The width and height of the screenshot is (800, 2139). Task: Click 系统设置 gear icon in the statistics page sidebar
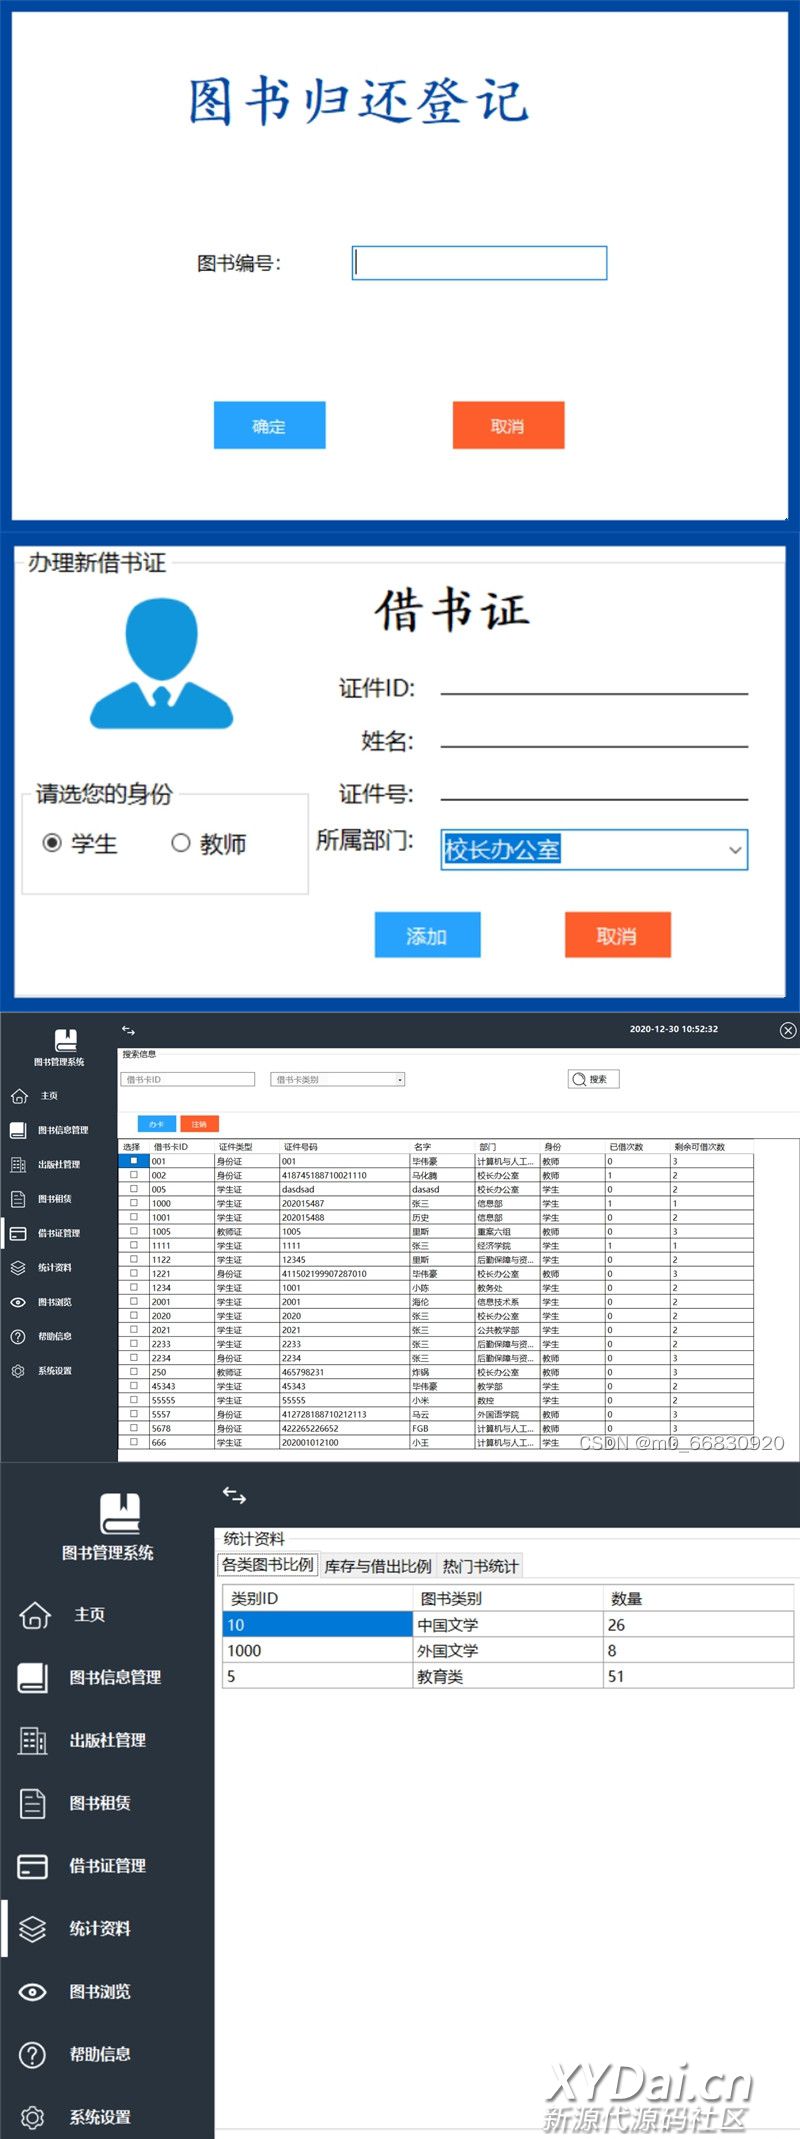(33, 2117)
